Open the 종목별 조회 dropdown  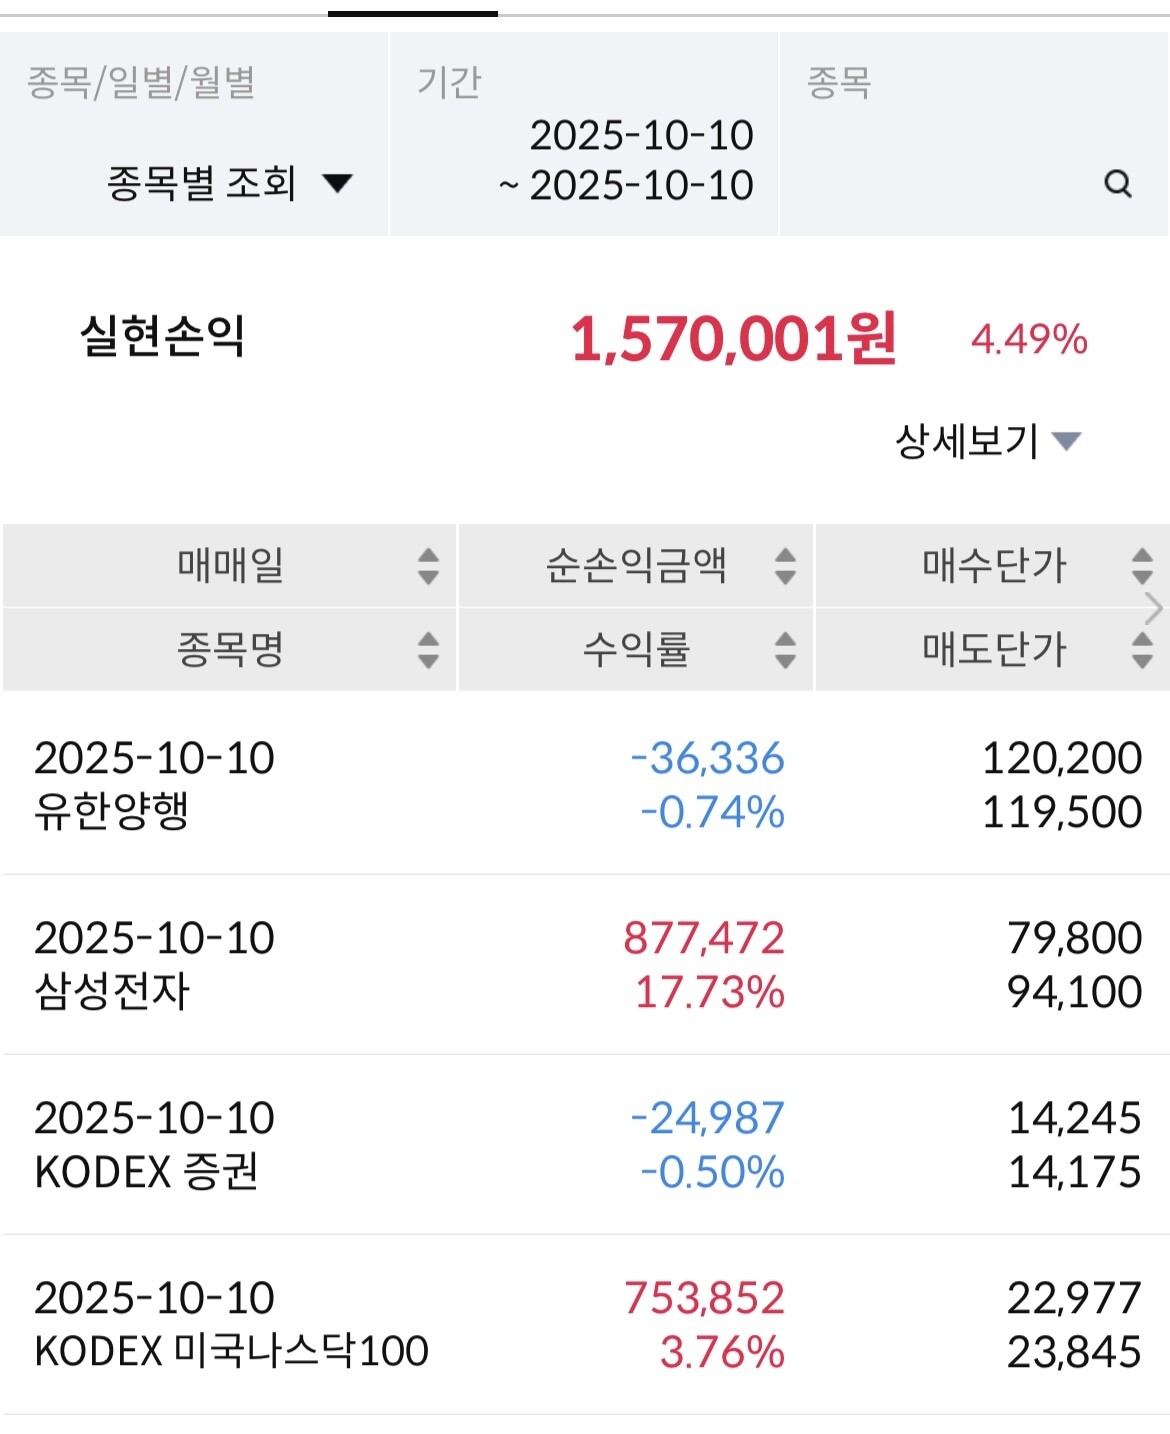click(228, 184)
